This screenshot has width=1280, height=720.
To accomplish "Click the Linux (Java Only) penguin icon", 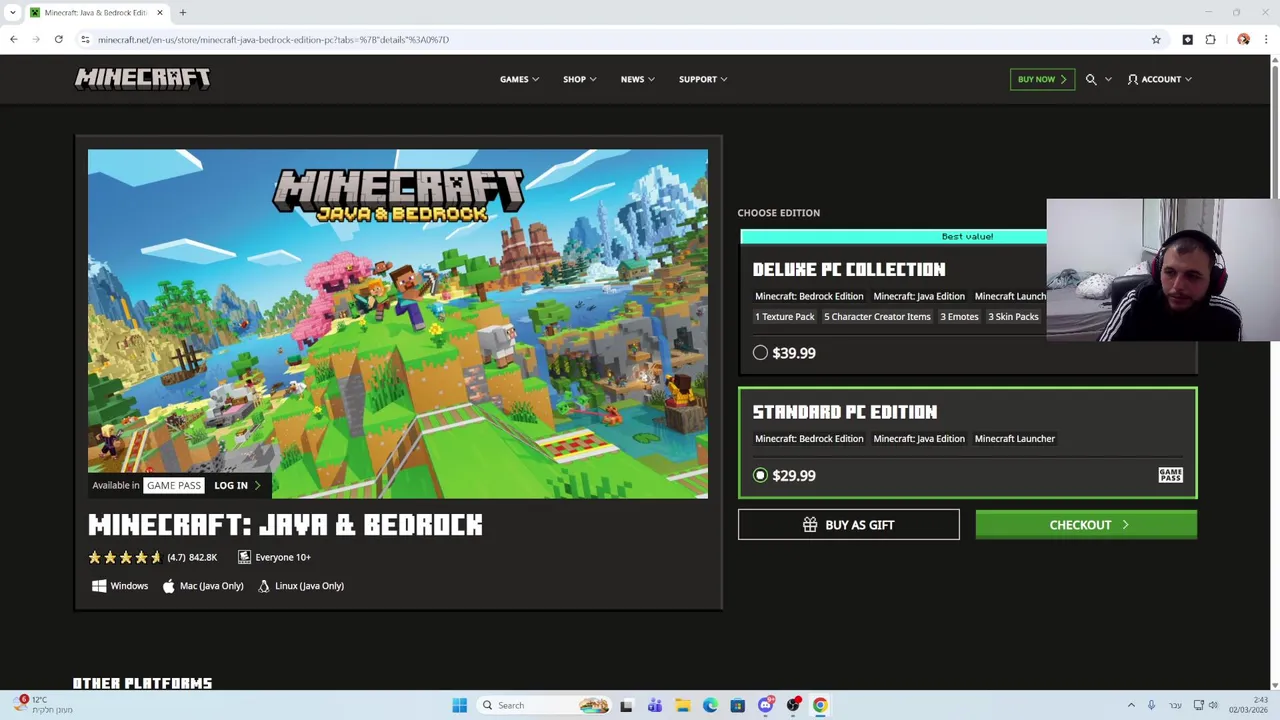I will [x=264, y=586].
